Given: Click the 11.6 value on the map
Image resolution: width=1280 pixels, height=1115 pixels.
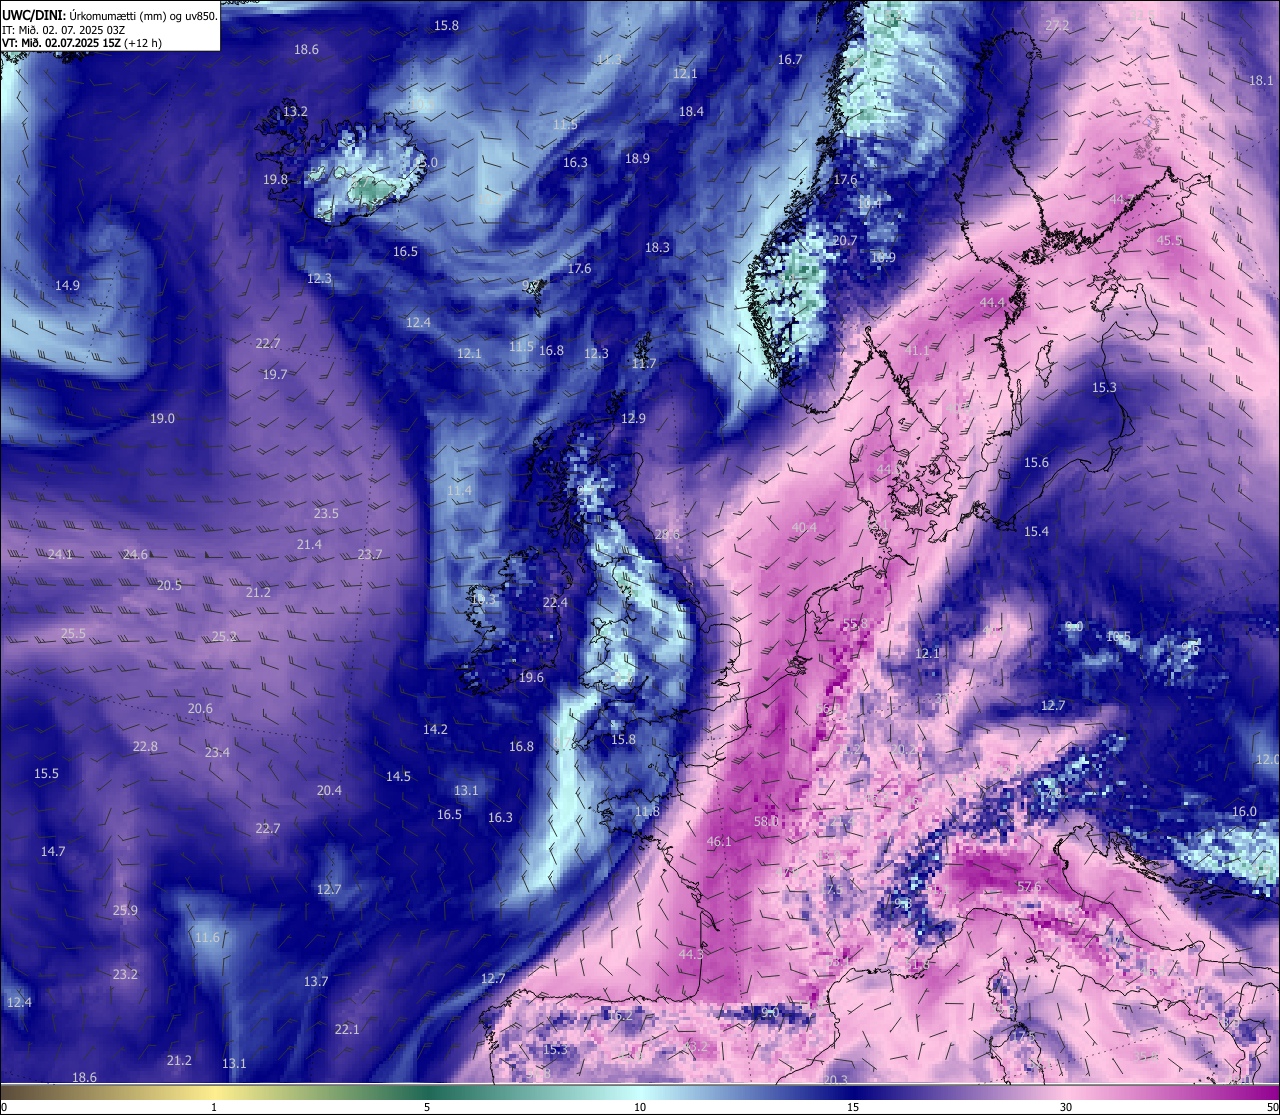Looking at the screenshot, I should (x=207, y=938).
